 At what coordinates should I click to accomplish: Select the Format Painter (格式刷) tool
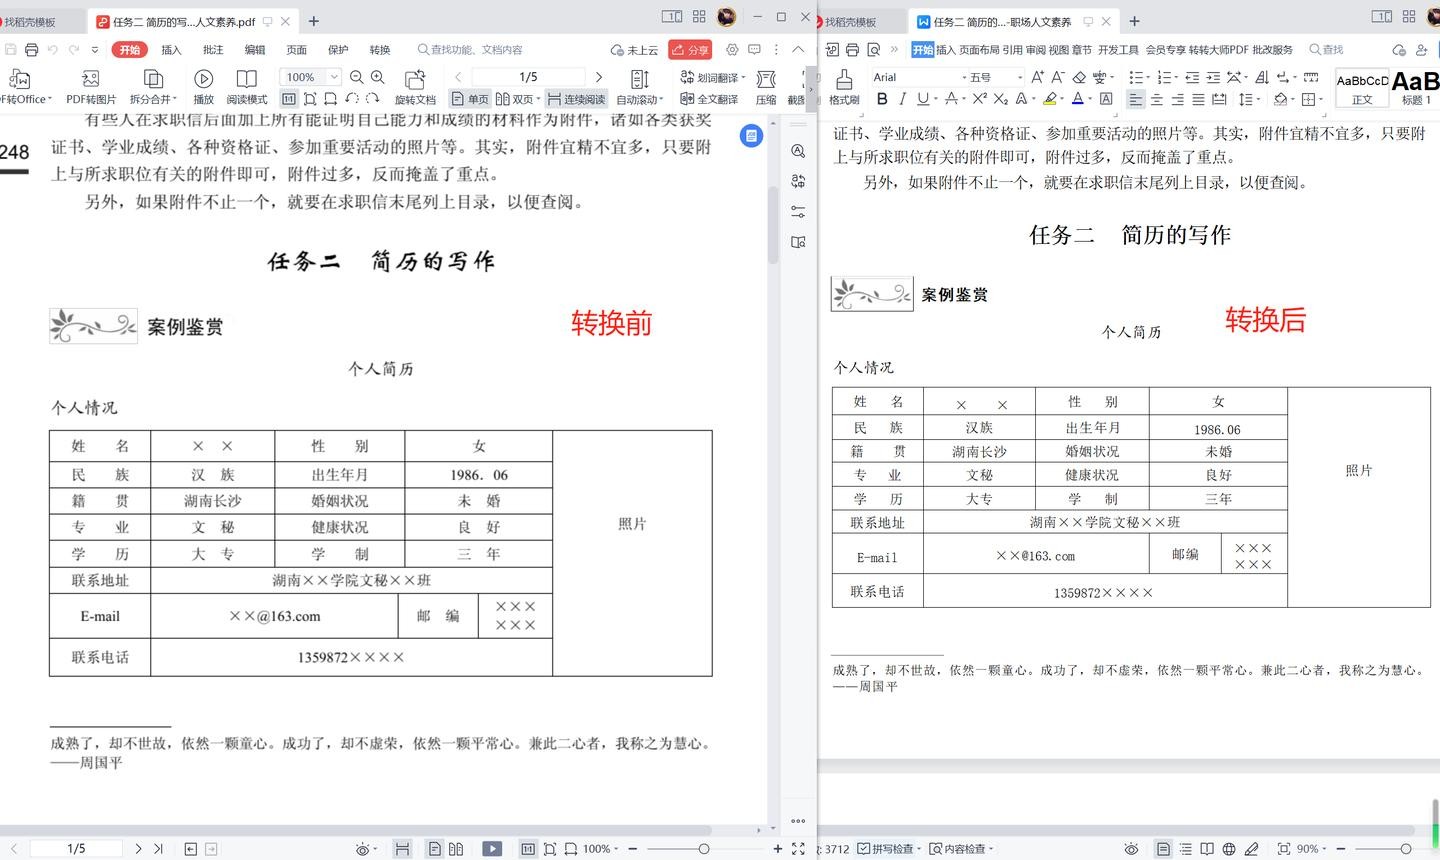844,86
